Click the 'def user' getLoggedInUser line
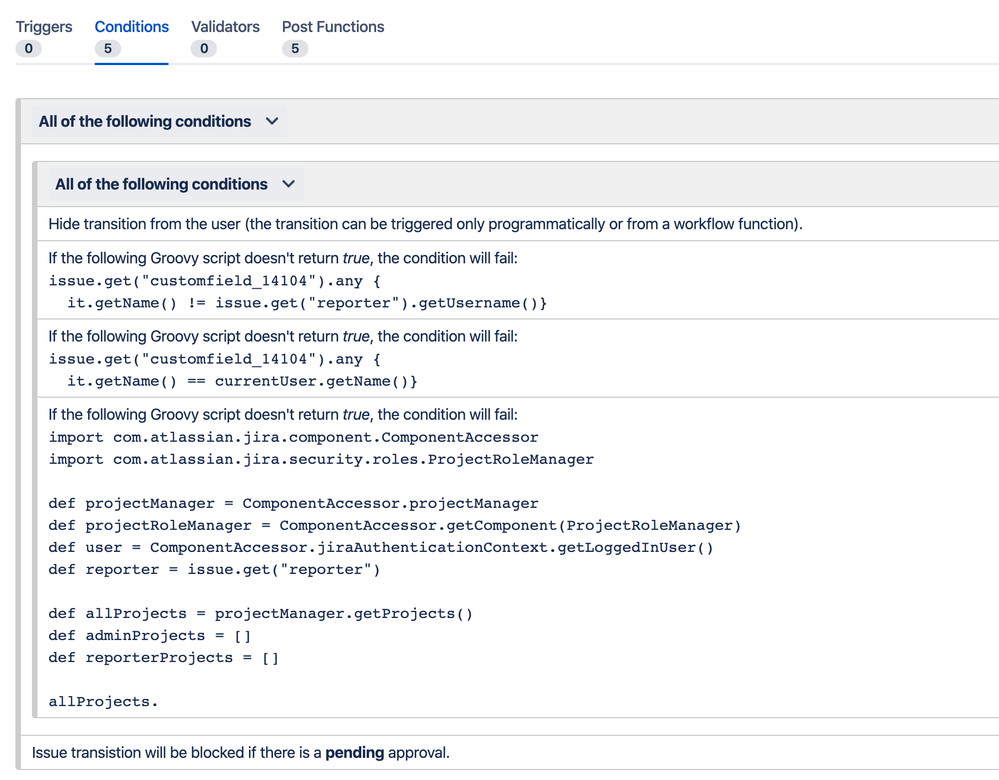 tap(381, 547)
